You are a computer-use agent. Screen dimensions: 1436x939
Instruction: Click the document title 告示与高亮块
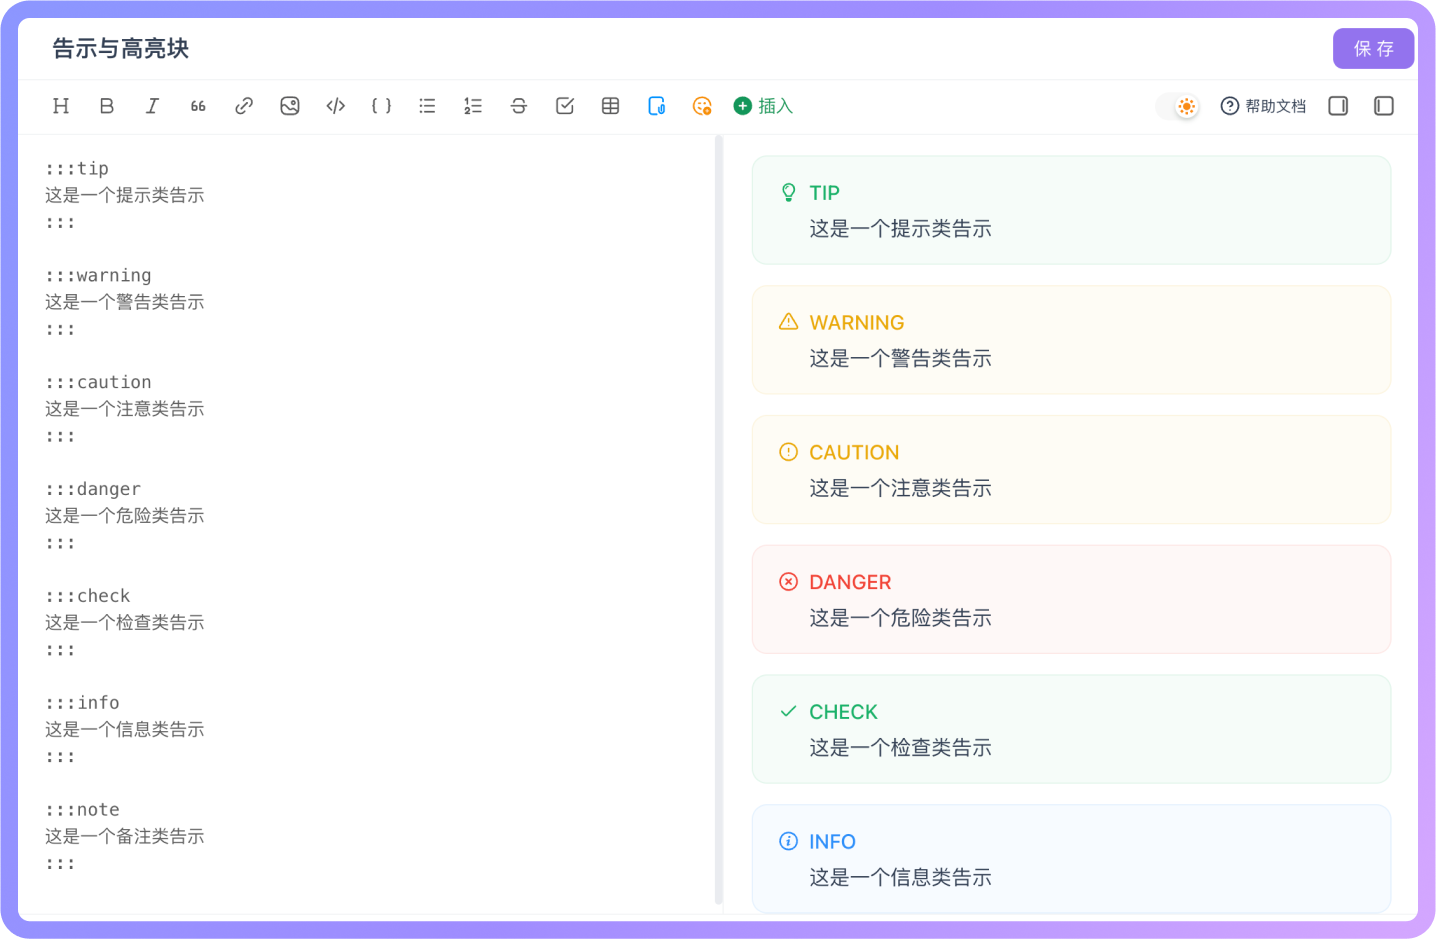(x=120, y=49)
